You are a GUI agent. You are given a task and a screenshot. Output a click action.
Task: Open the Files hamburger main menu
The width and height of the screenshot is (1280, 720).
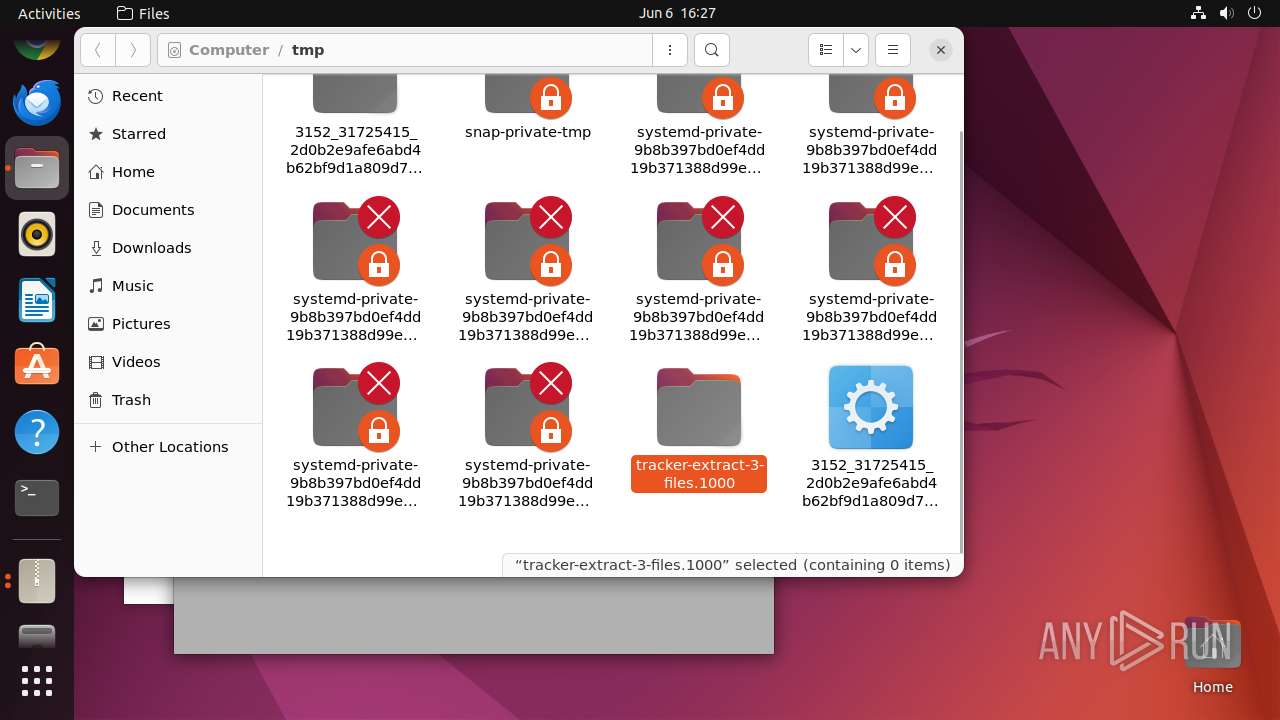[892, 50]
